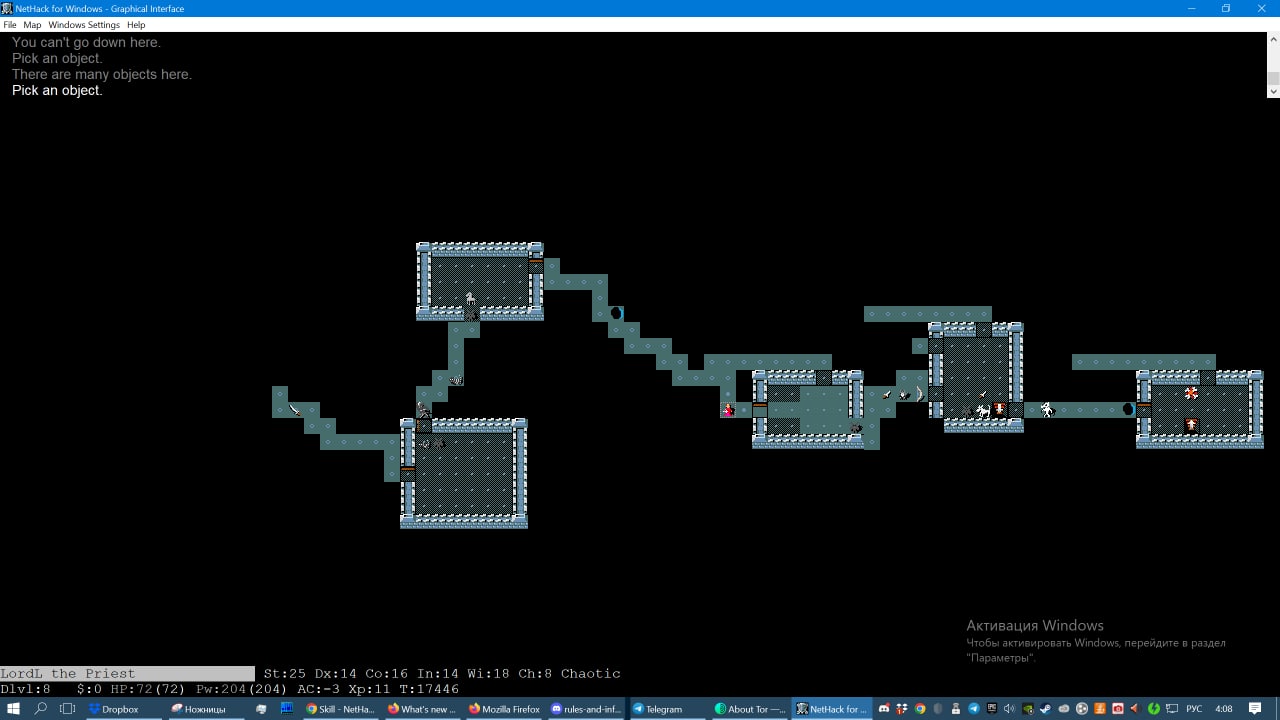
Task: Select the dagger item on the far-left corridor
Action: (x=295, y=409)
